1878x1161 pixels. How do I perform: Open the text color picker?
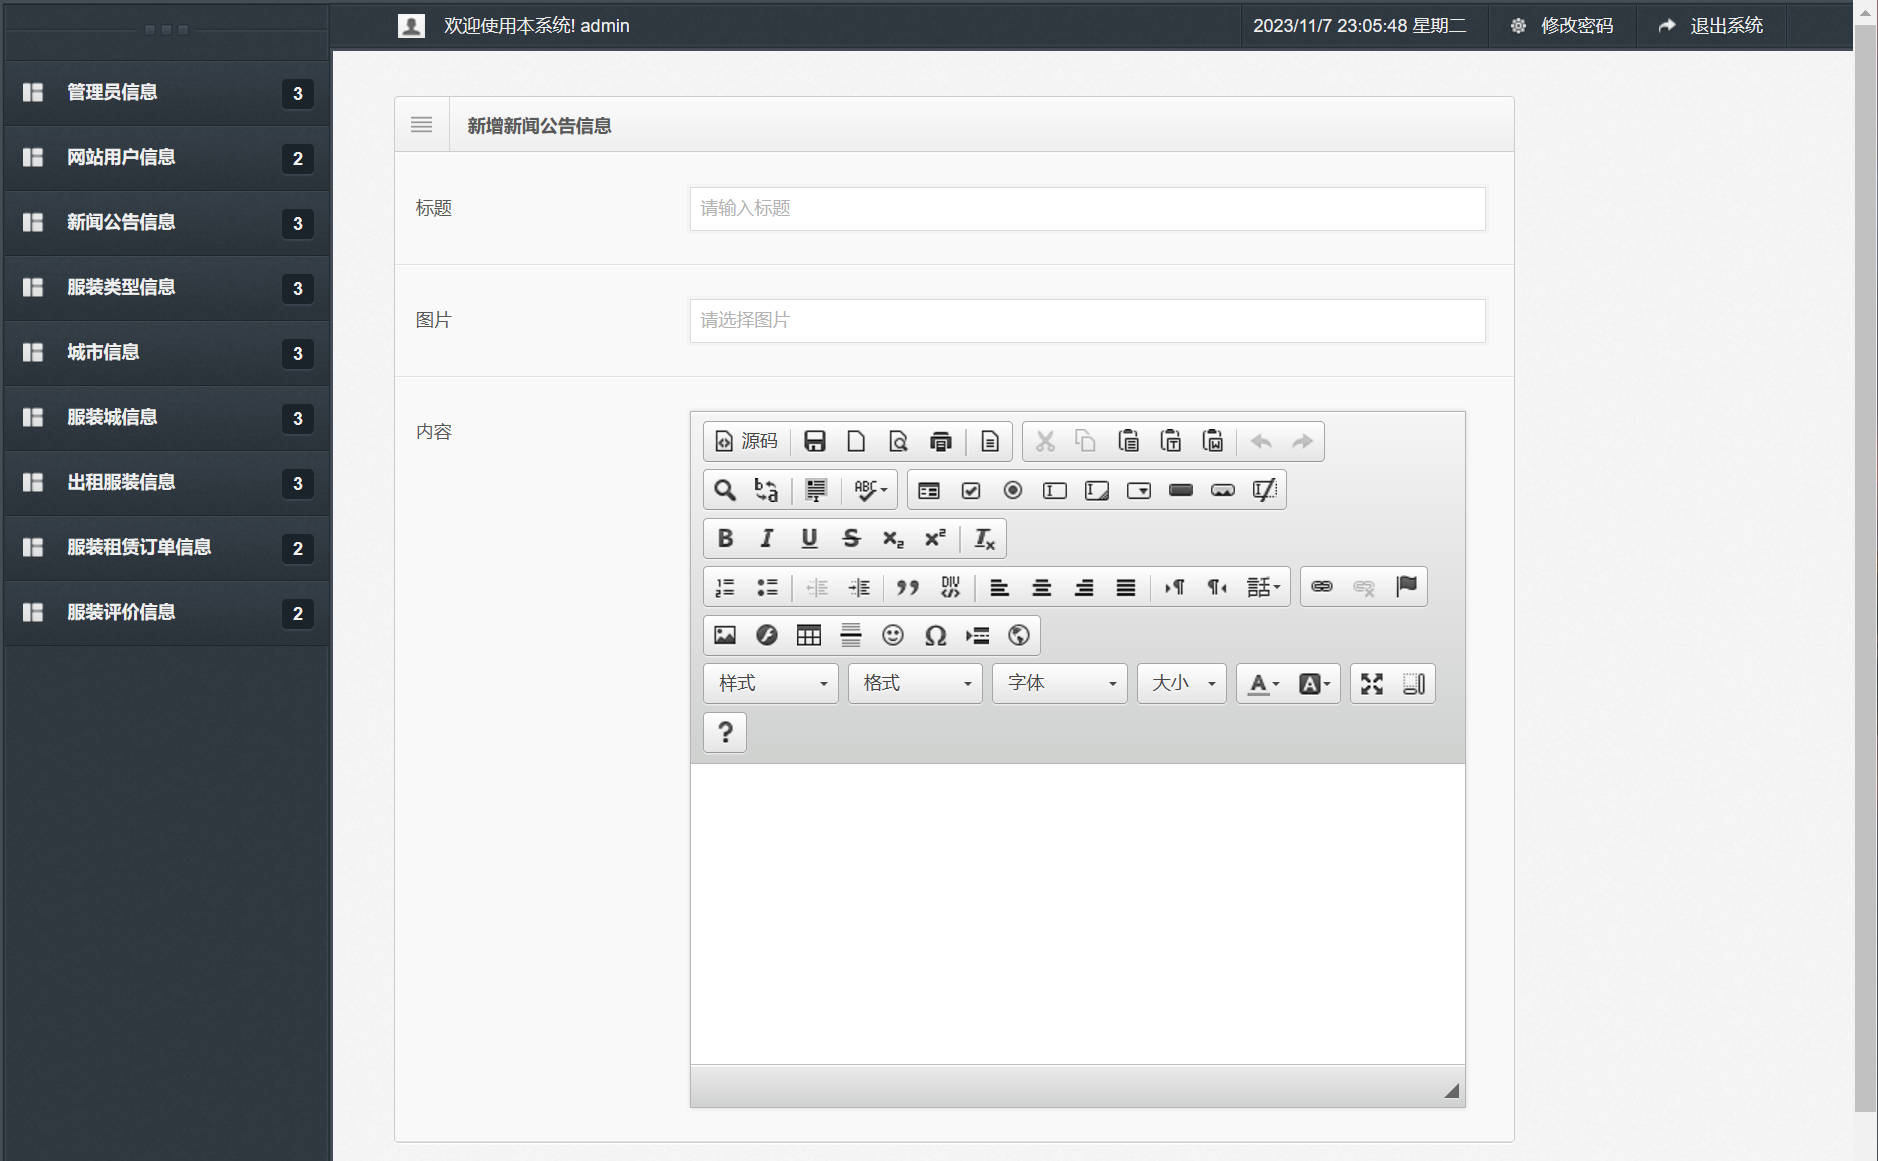point(1263,684)
